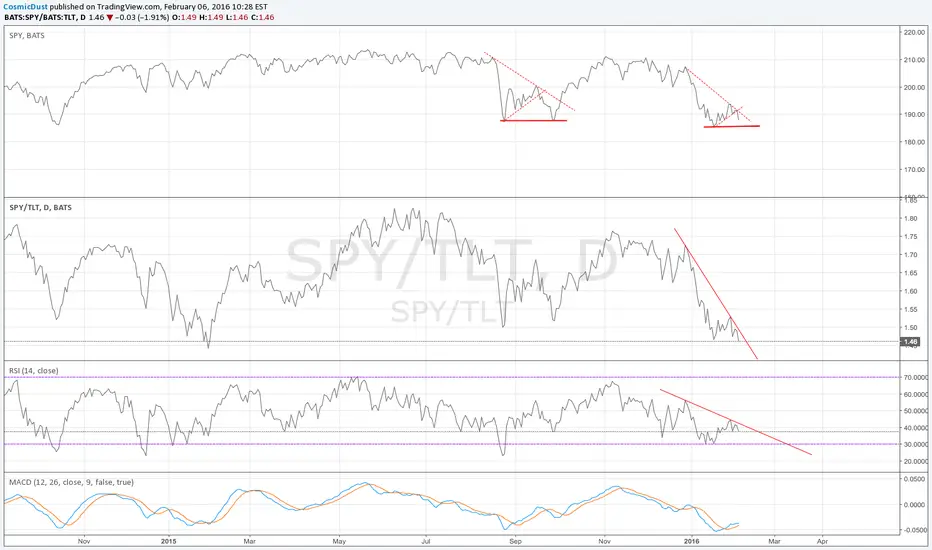This screenshot has height=550, width=932.
Task: Select the red descending trendline in RSI pane
Action: click(x=736, y=422)
